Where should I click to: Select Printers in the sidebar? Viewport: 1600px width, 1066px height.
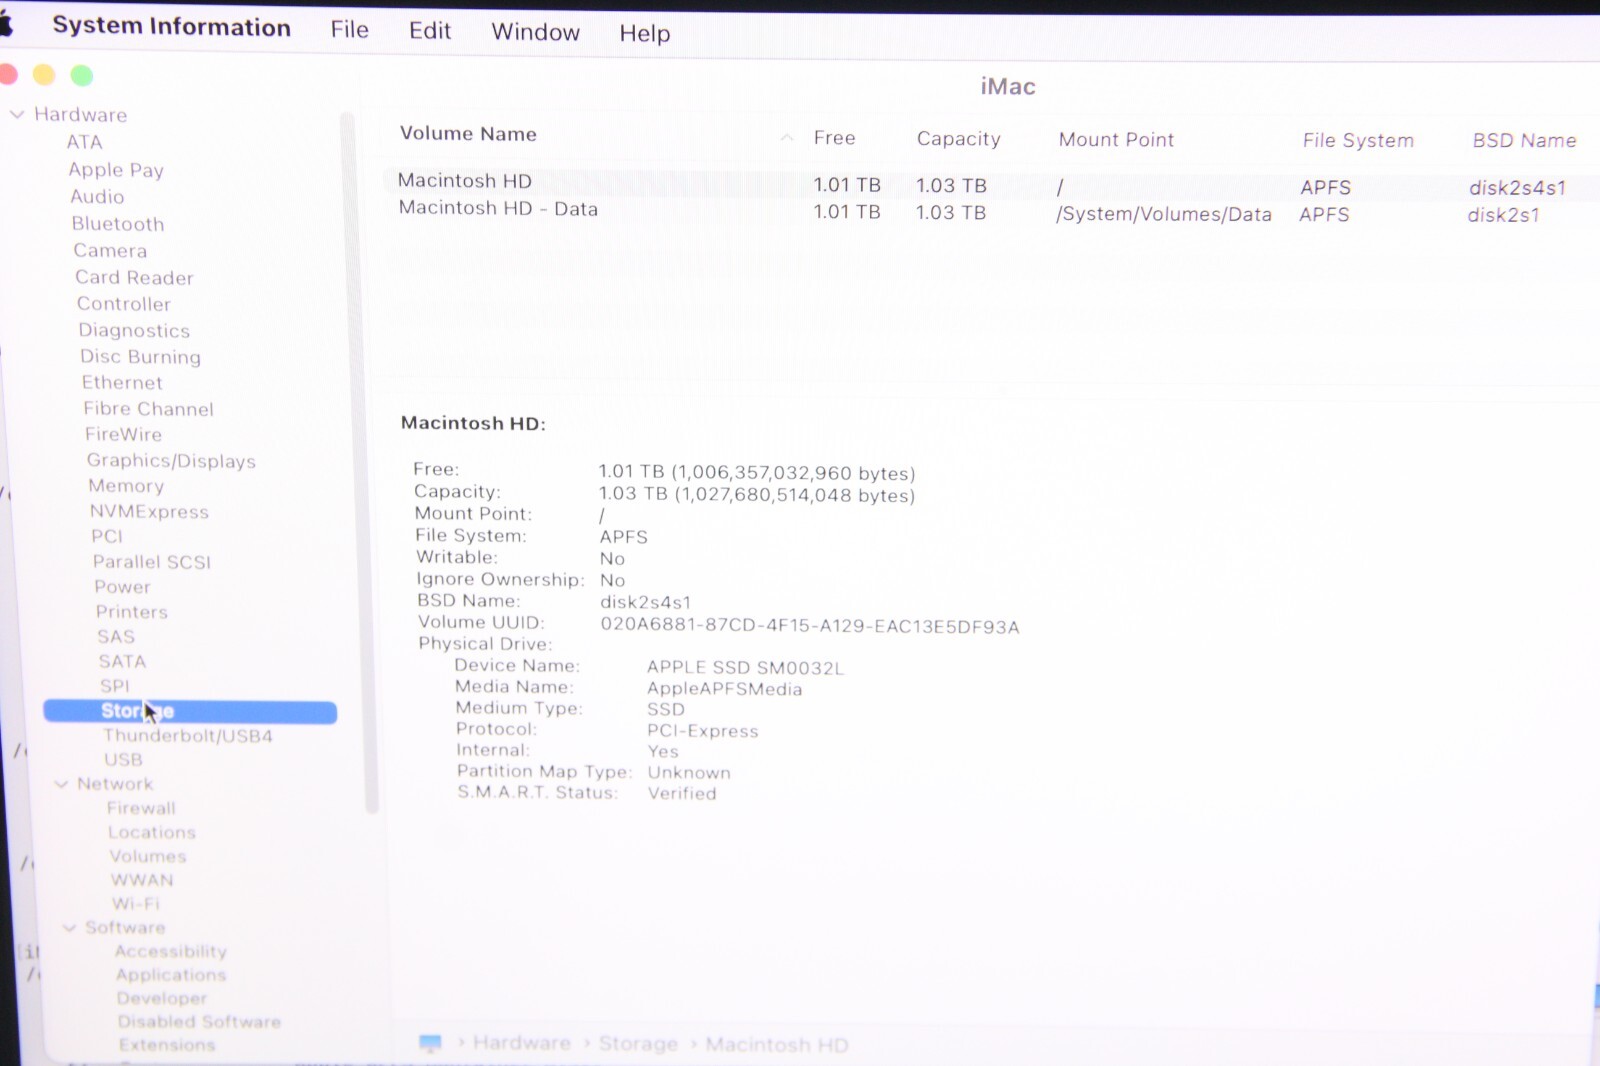pyautogui.click(x=132, y=612)
